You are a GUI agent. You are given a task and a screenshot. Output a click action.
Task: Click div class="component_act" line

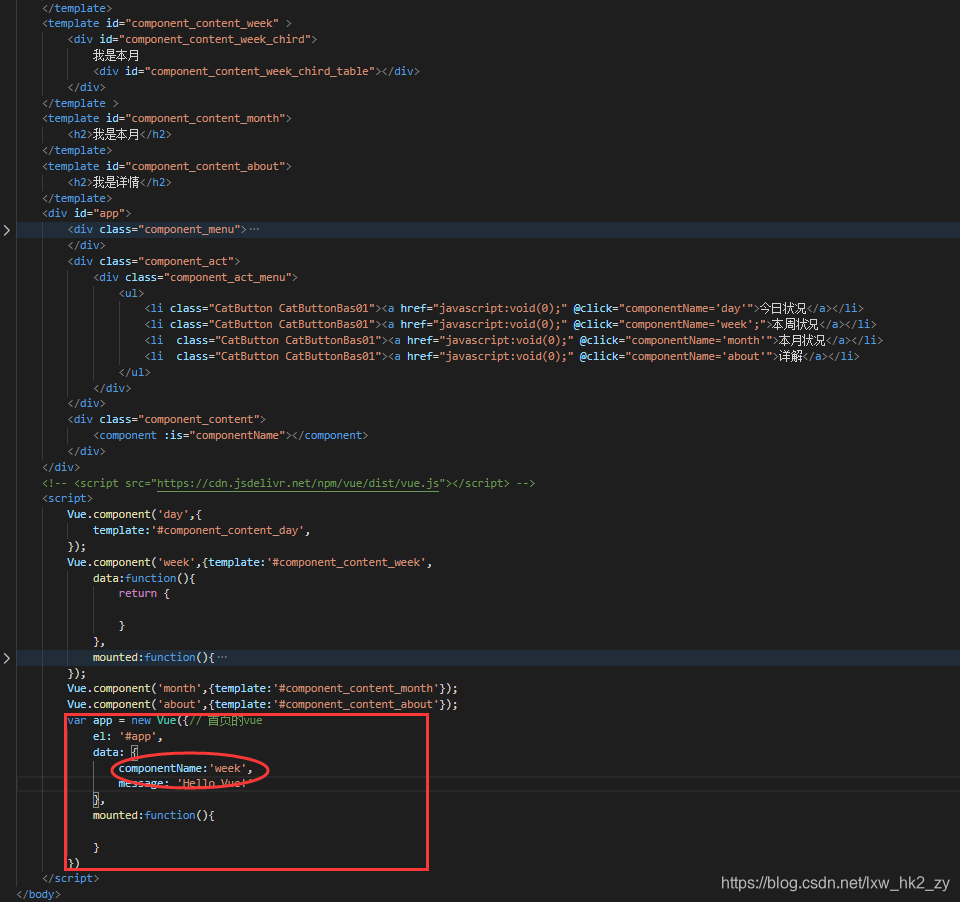[x=154, y=261]
